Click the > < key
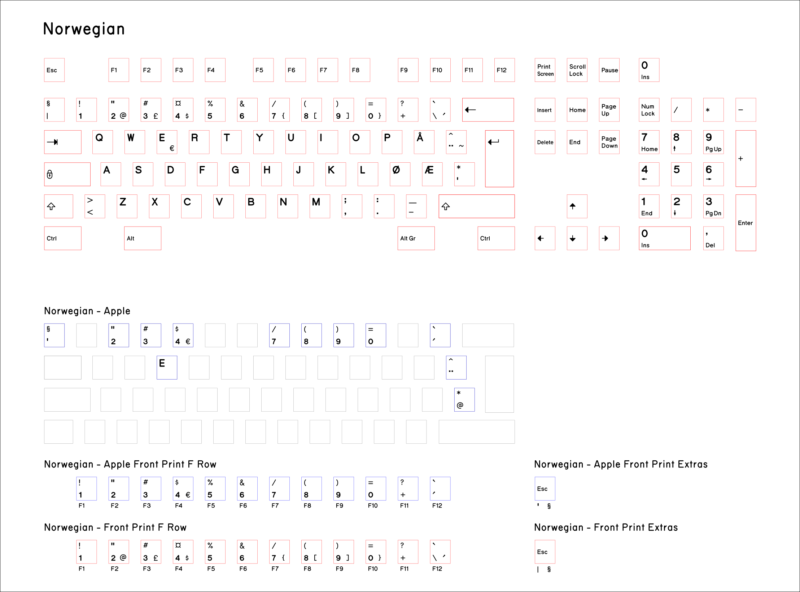Screen dimensions: 800x592 point(94,206)
